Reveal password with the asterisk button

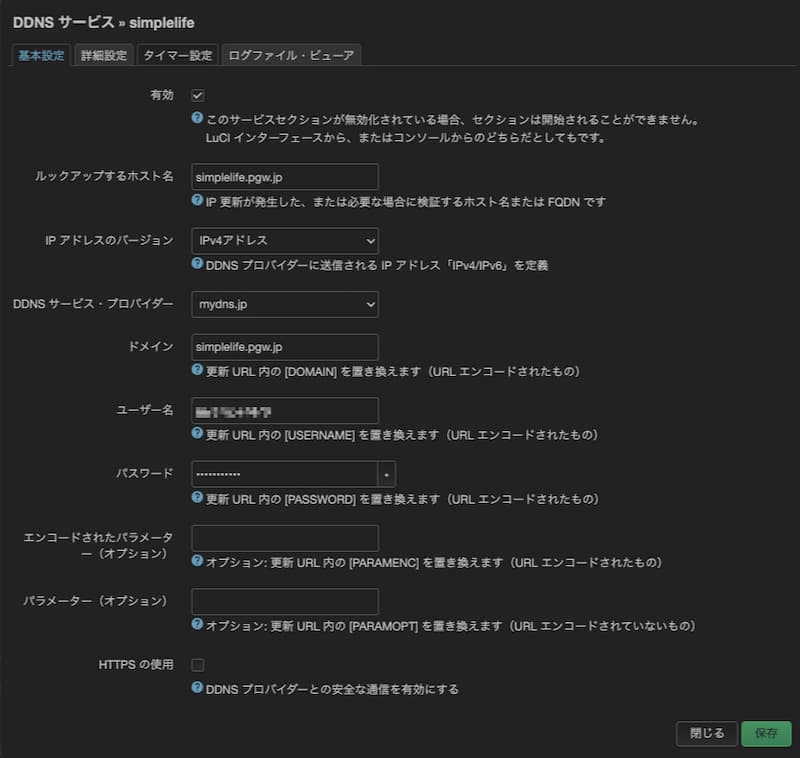pyautogui.click(x=387, y=474)
